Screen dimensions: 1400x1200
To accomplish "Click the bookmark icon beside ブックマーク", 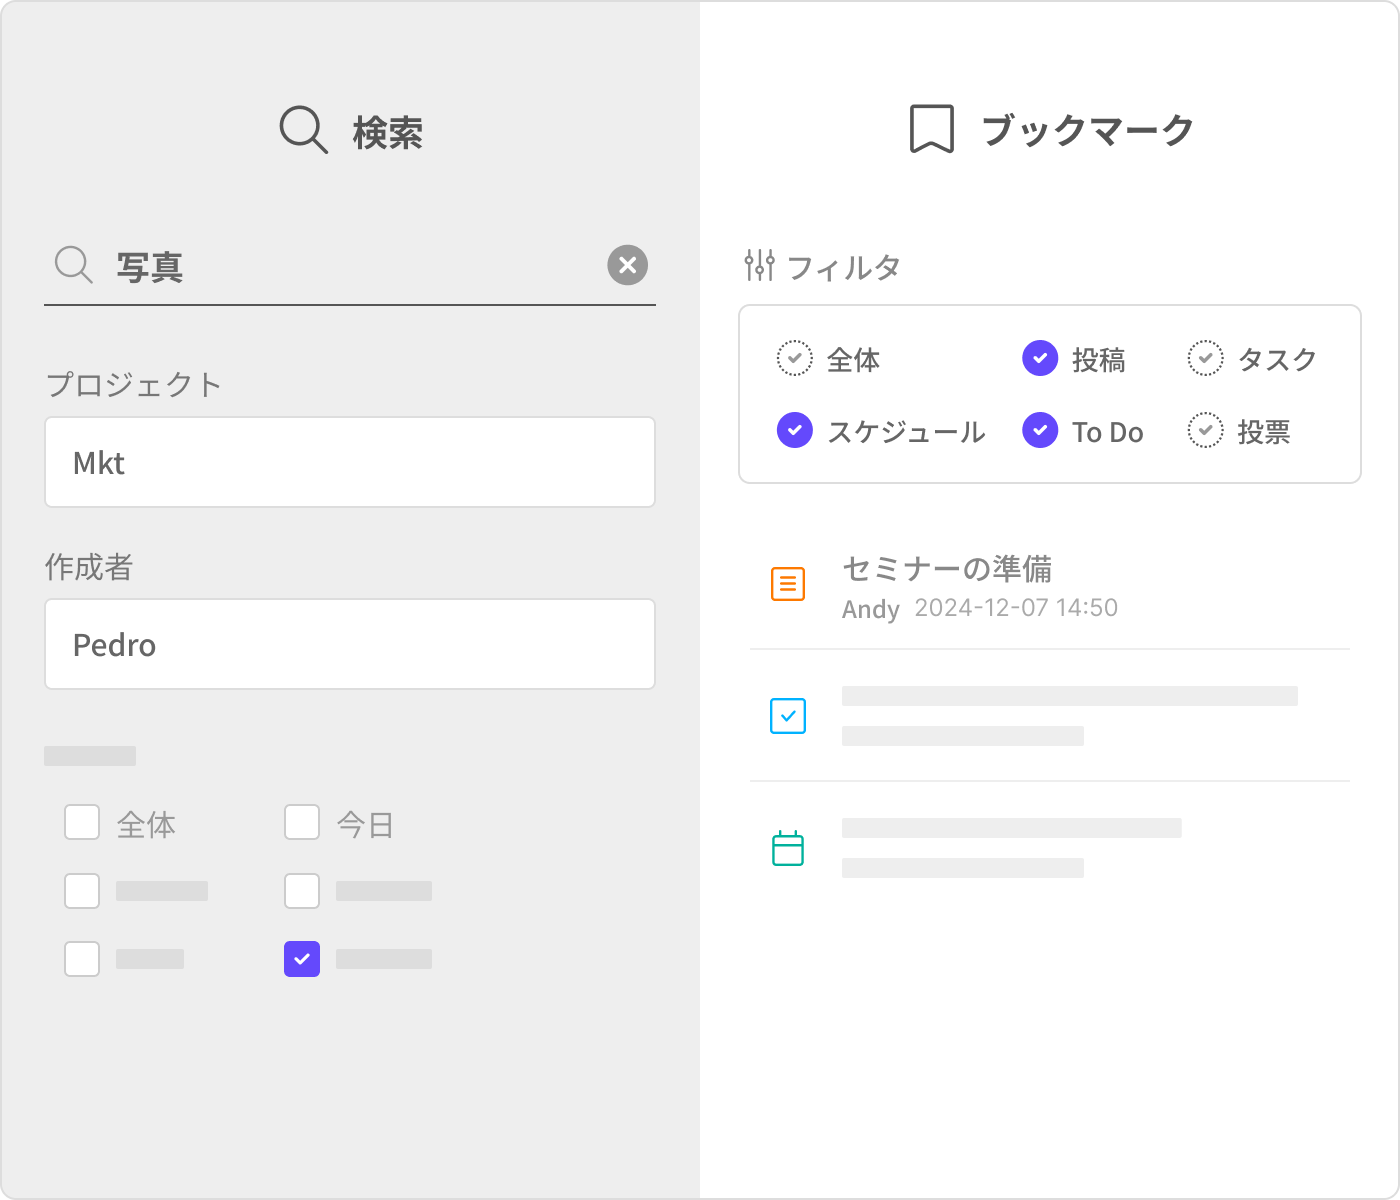I will pos(931,129).
